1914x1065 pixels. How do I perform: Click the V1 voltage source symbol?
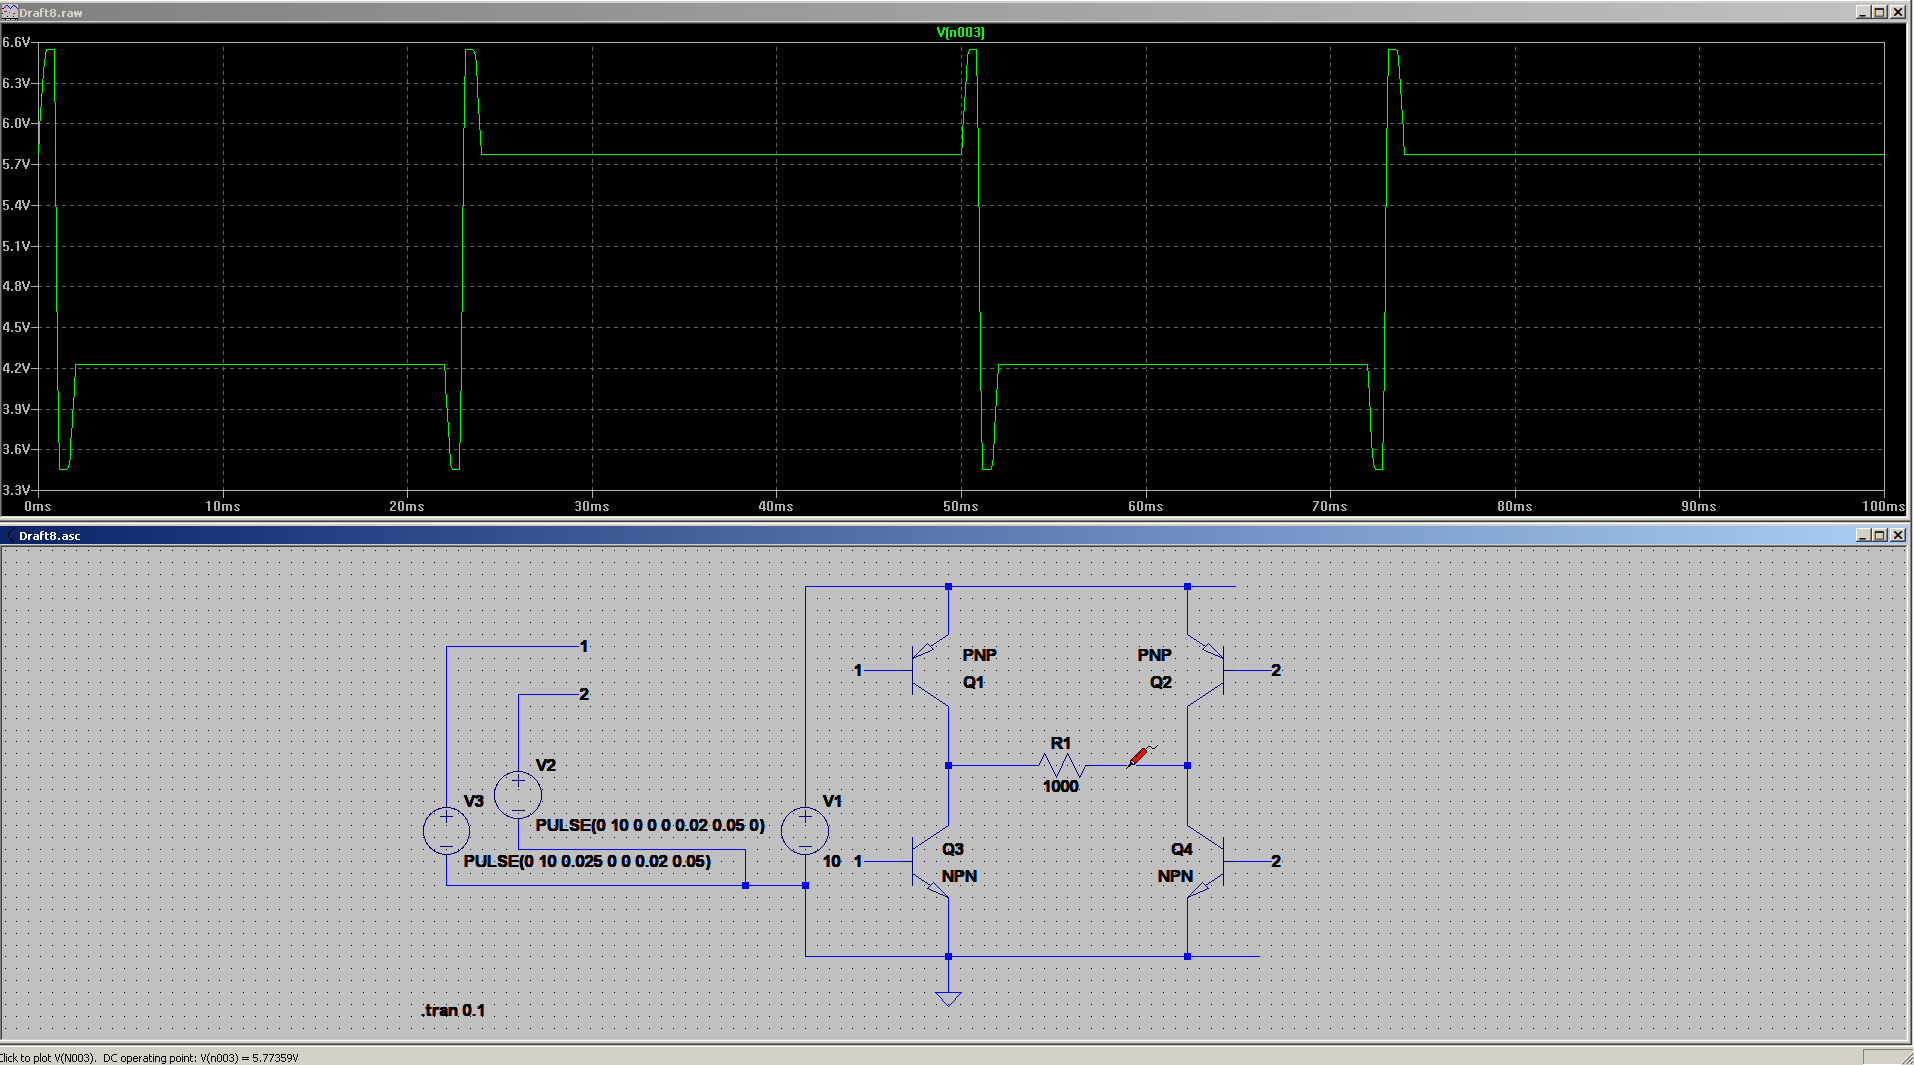805,831
